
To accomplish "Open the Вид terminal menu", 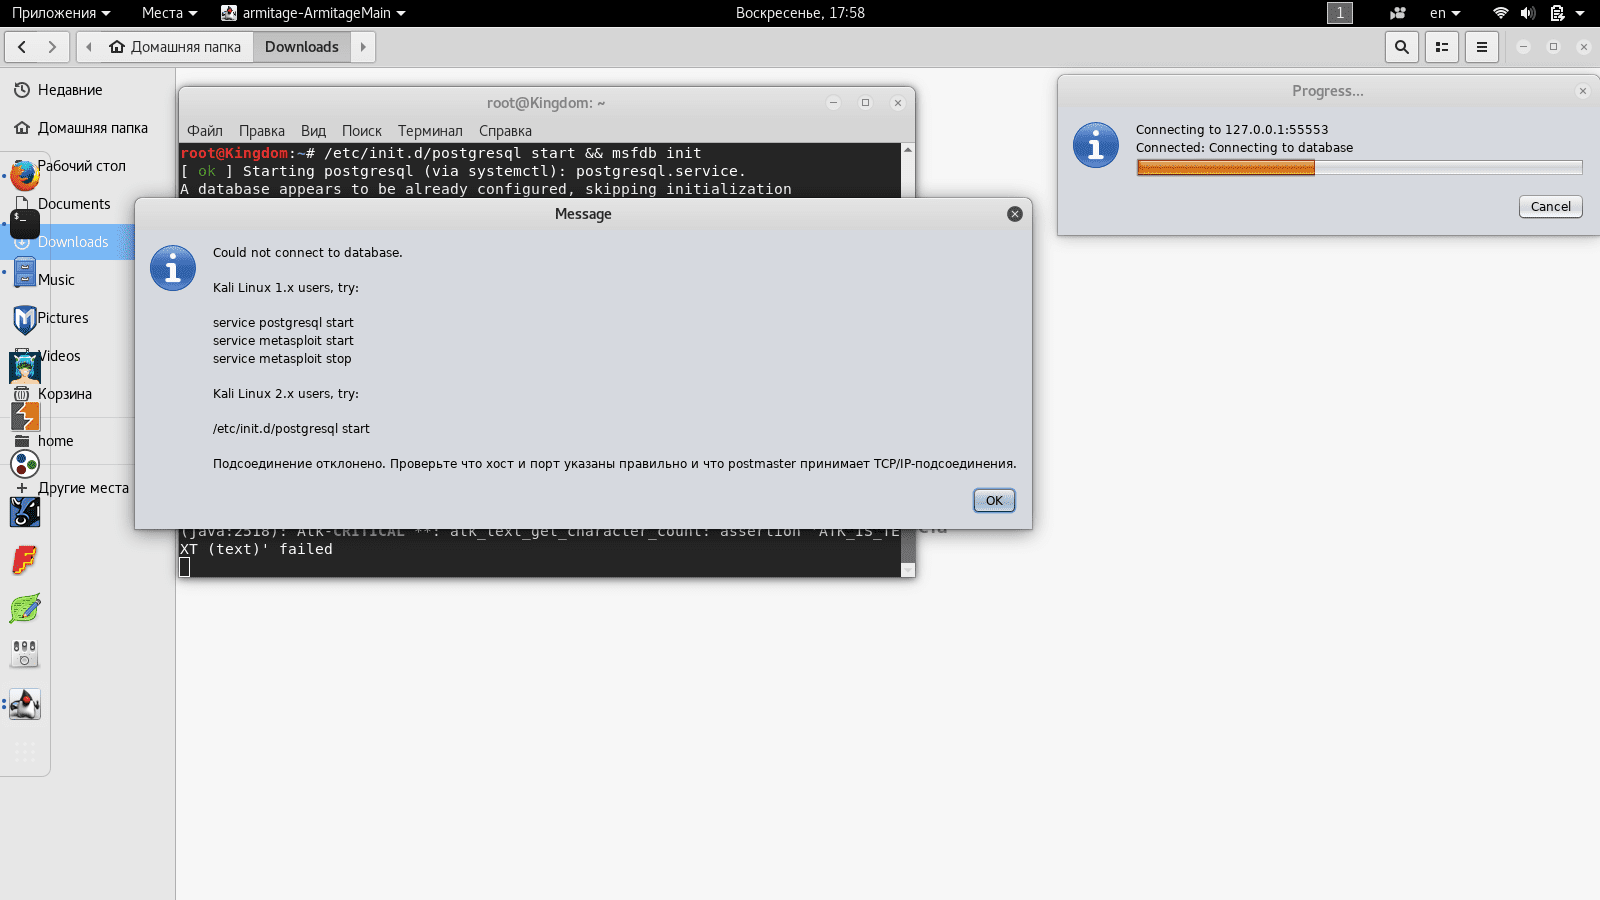I will click(x=314, y=131).
